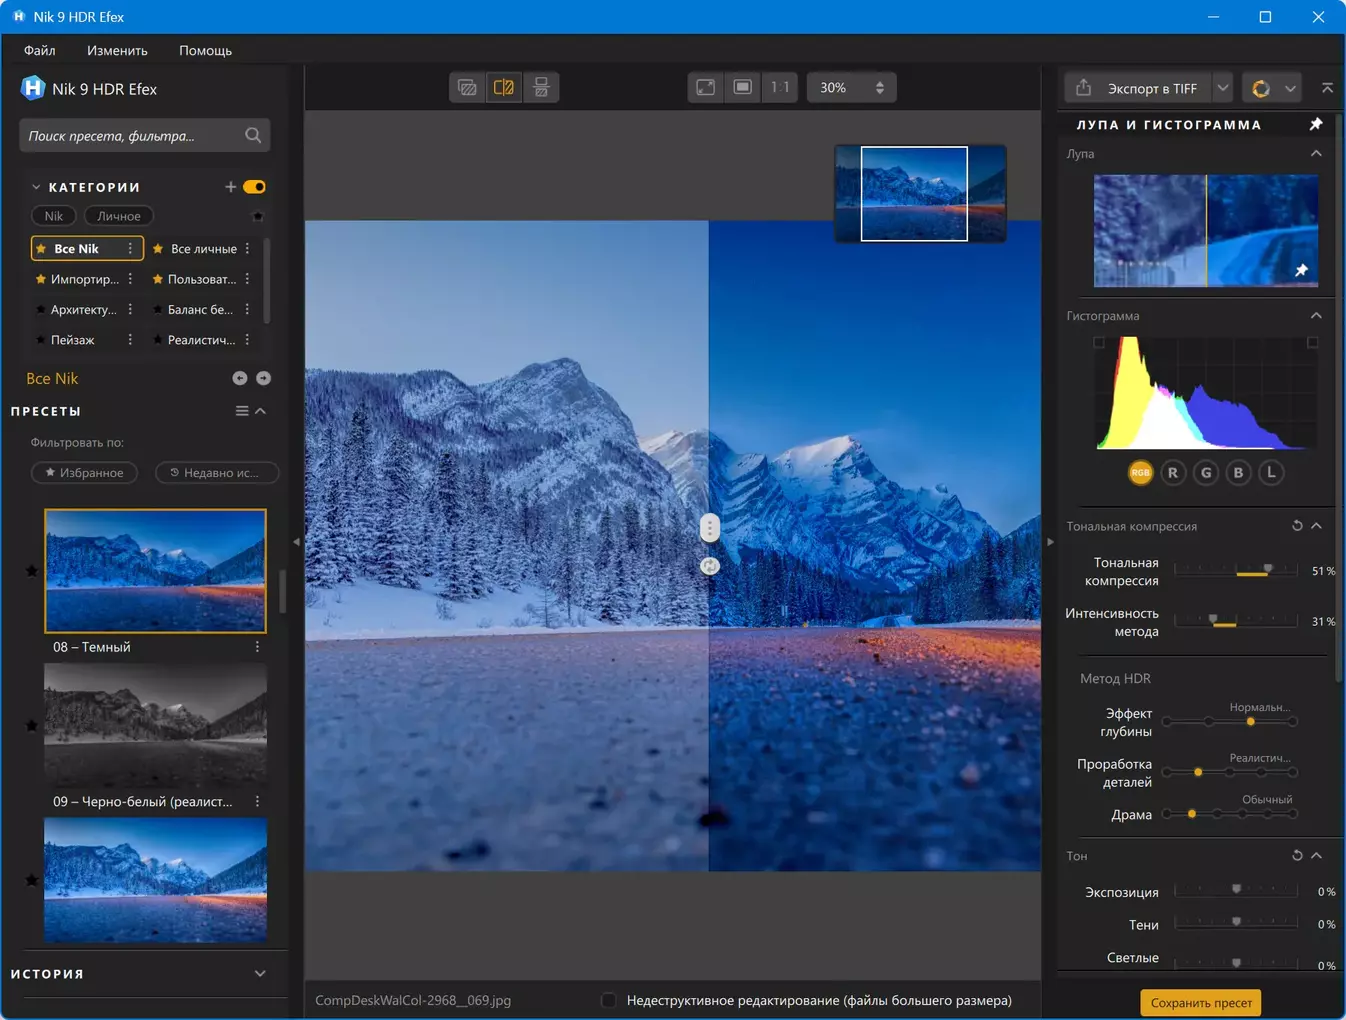Image resolution: width=1346 pixels, height=1020 pixels.
Task: Pin the Loupe and Histogram panel
Action: (1316, 124)
